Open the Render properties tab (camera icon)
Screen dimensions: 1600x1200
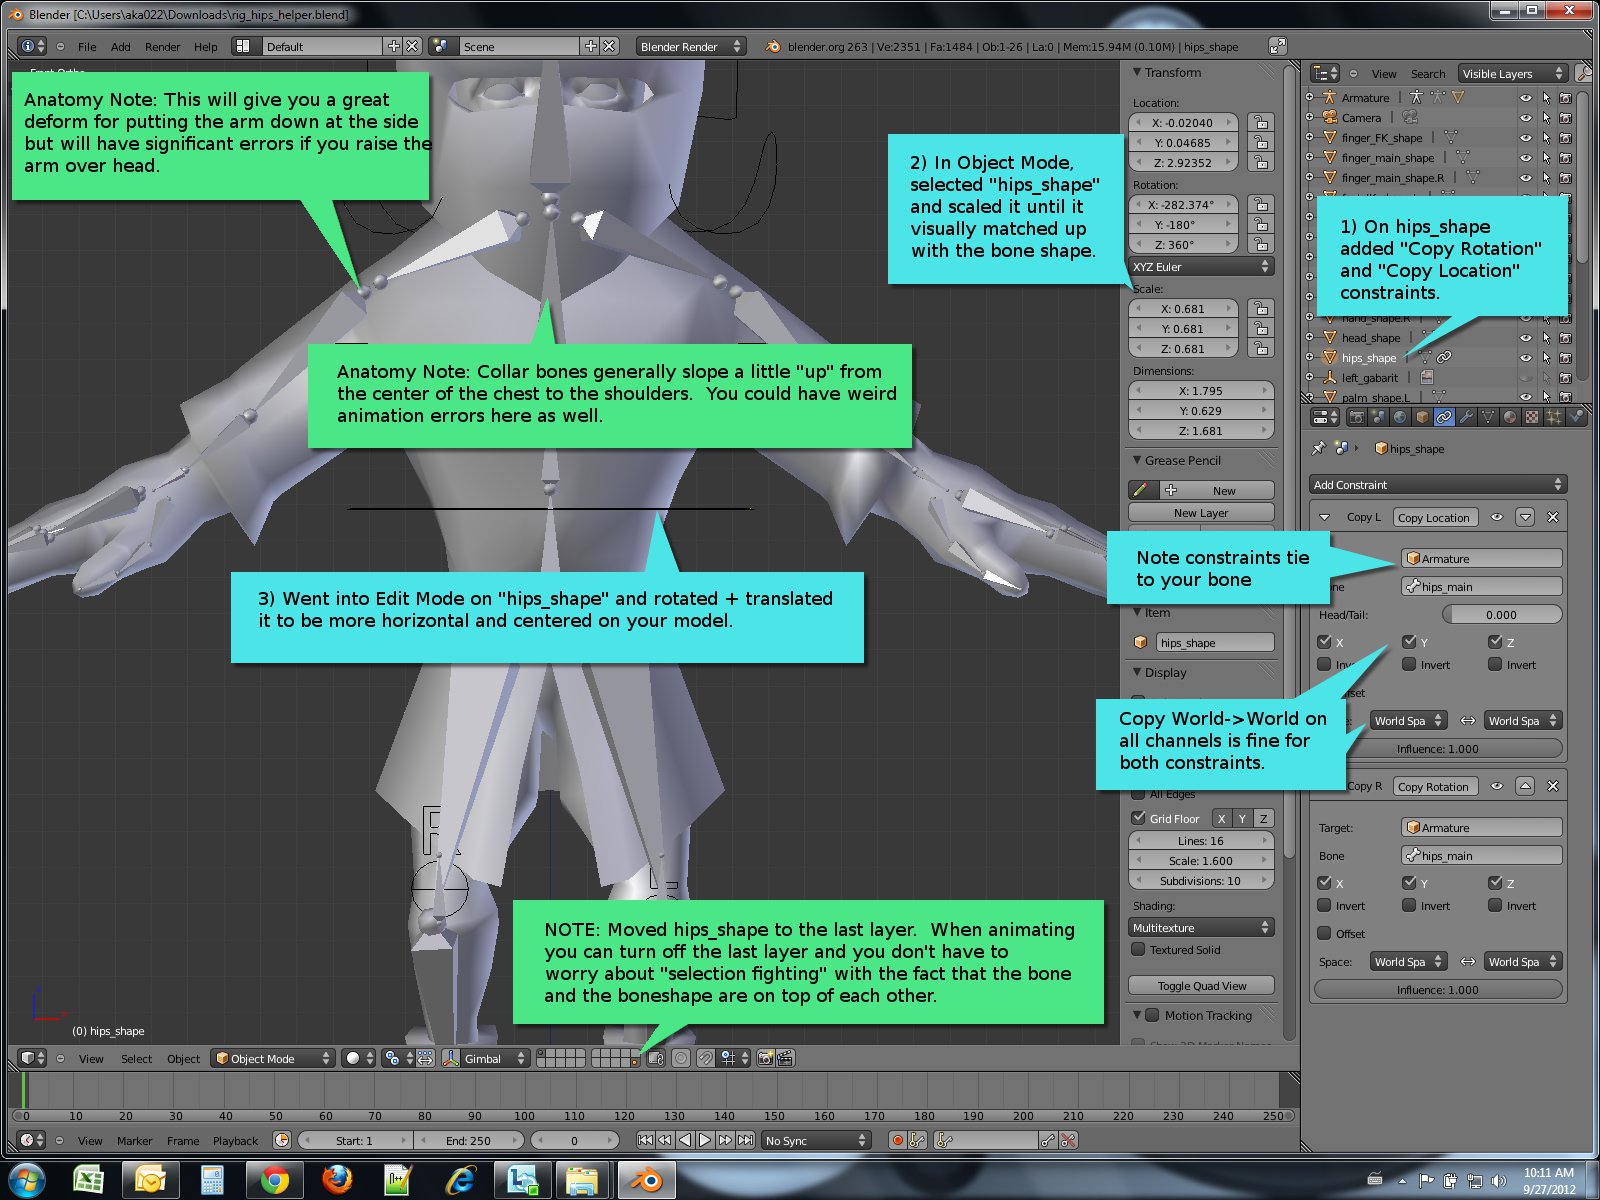click(1357, 417)
